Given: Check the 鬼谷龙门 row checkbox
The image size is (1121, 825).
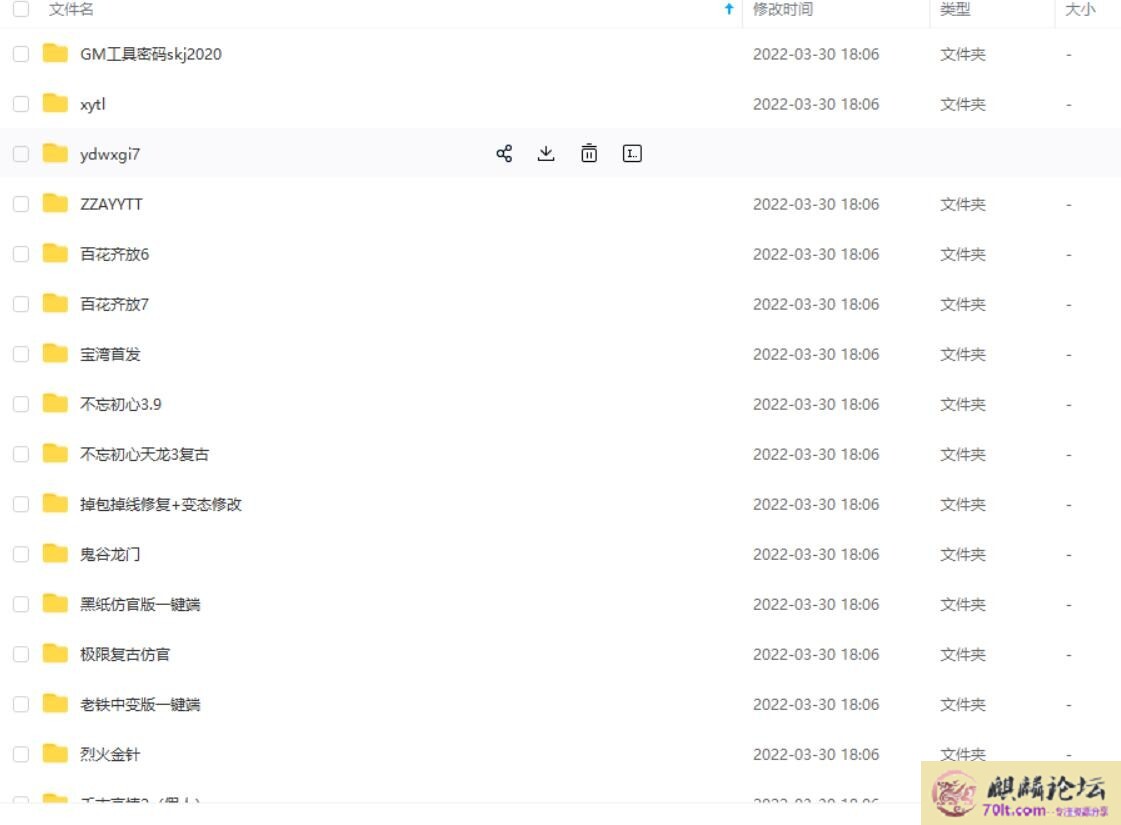Looking at the screenshot, I should pos(21,554).
